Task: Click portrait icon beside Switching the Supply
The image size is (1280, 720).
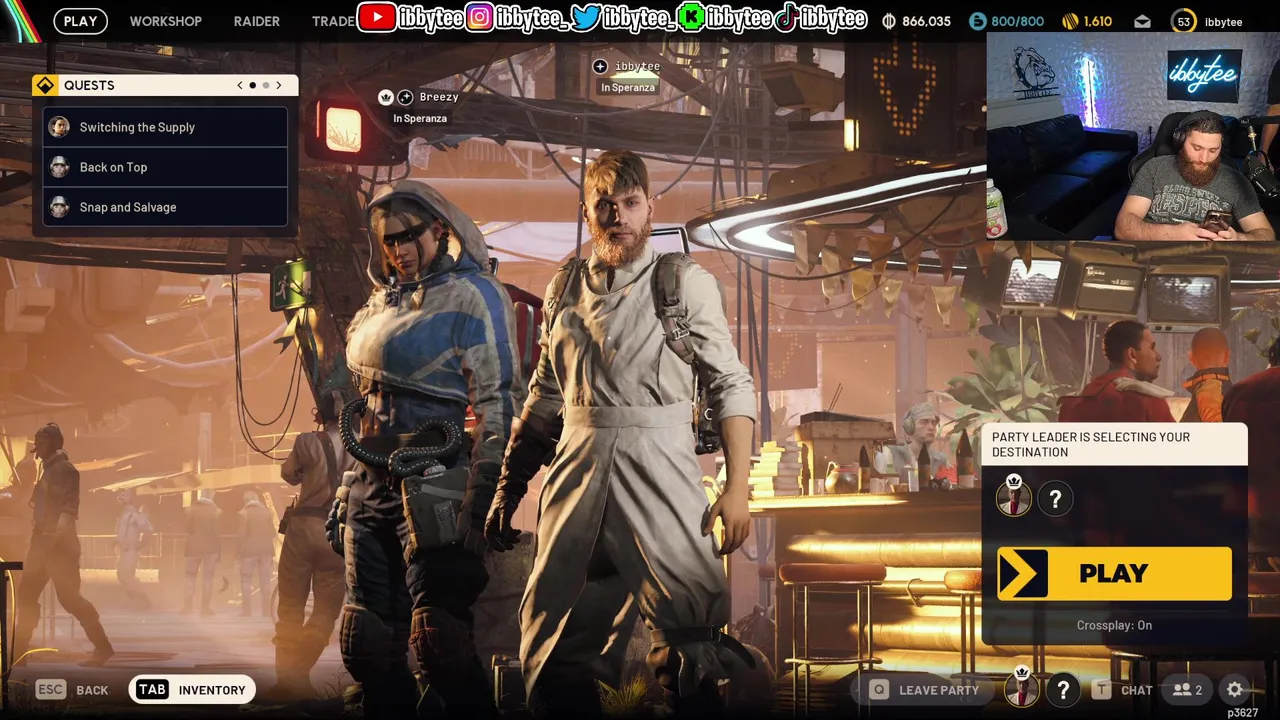Action: click(60, 127)
